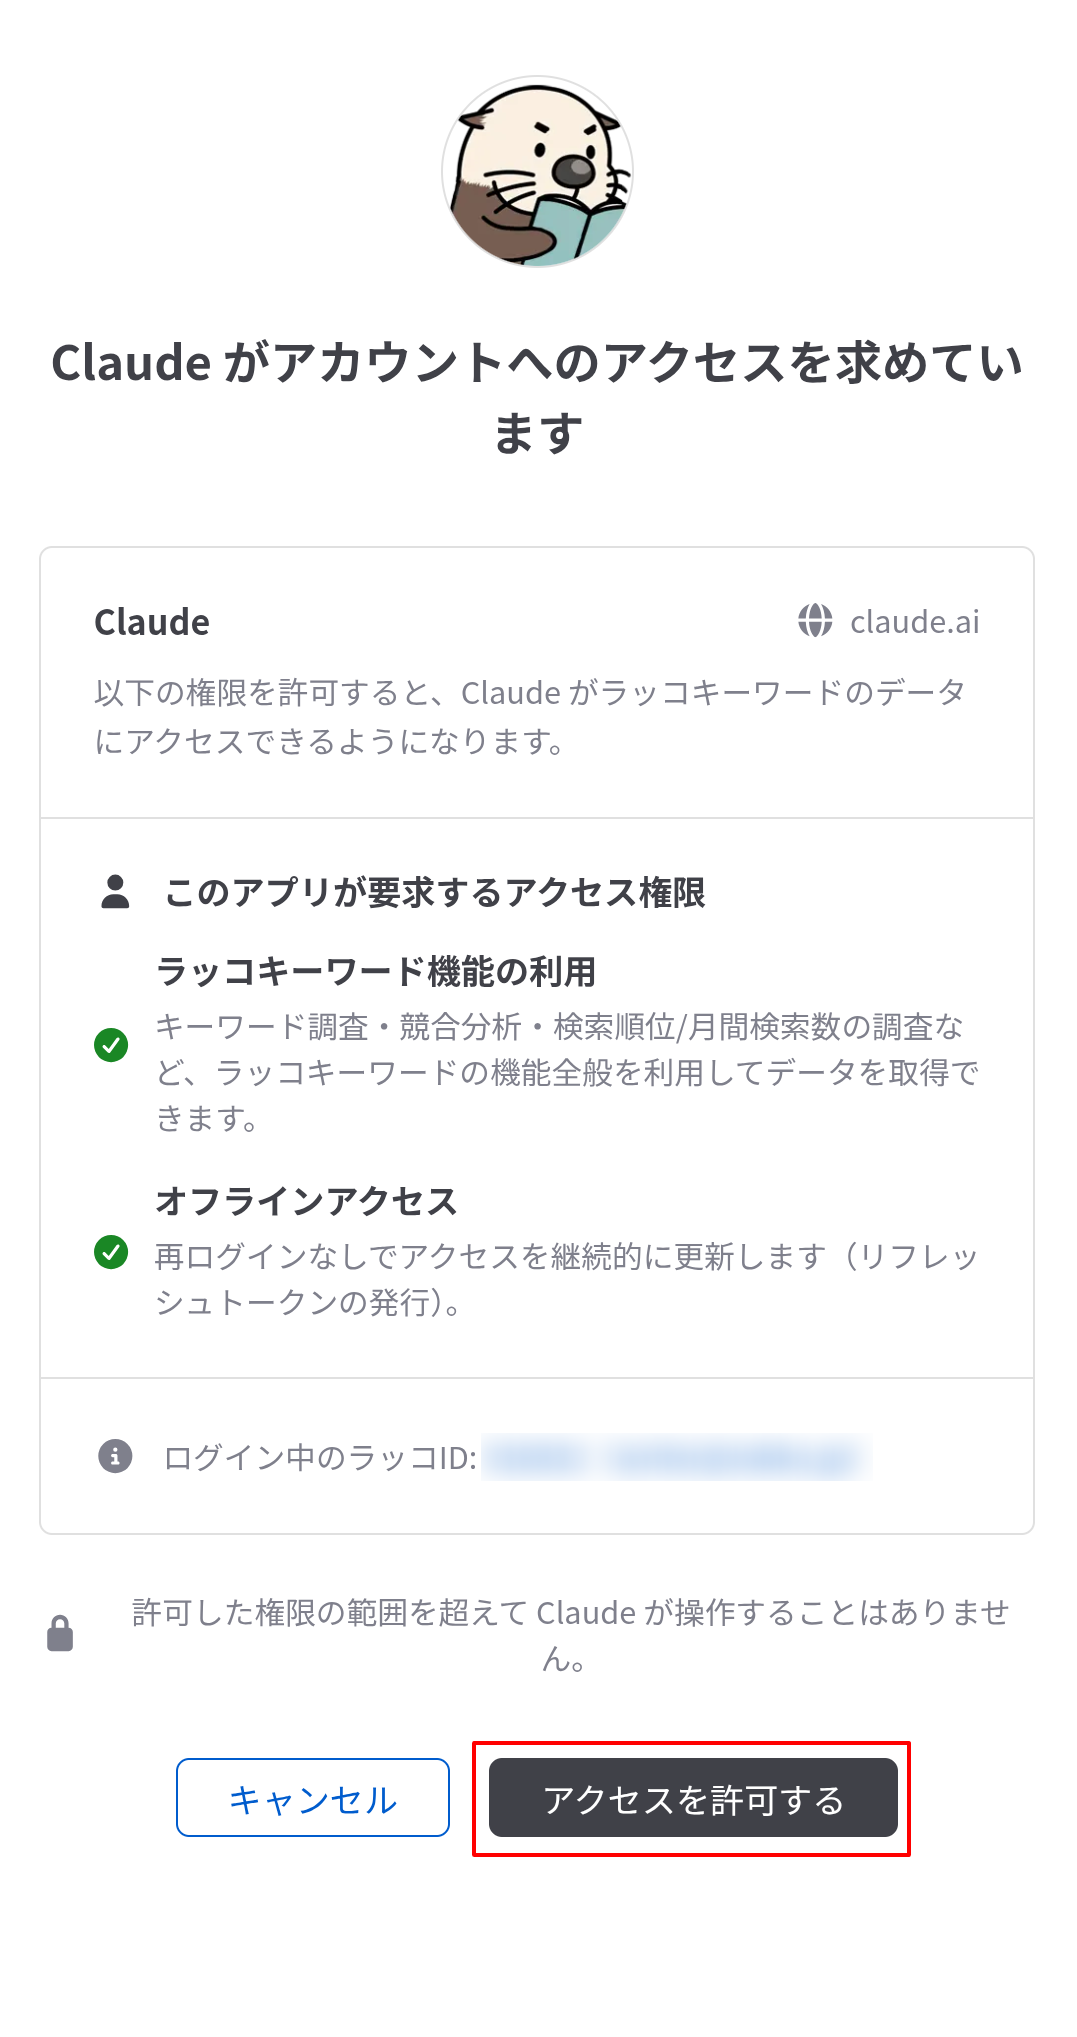Click the green checkmark for ラッコキーワード機能の利用
The image size is (1077, 2037).
[x=111, y=1045]
